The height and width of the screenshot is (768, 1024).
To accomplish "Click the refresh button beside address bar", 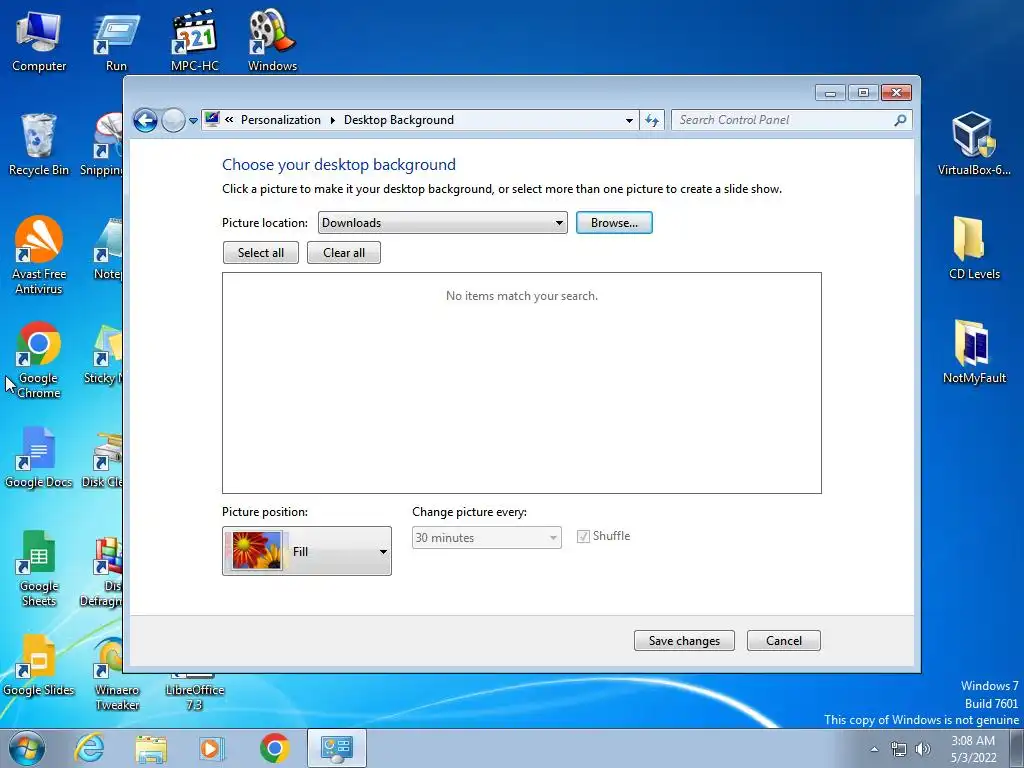I will [652, 120].
